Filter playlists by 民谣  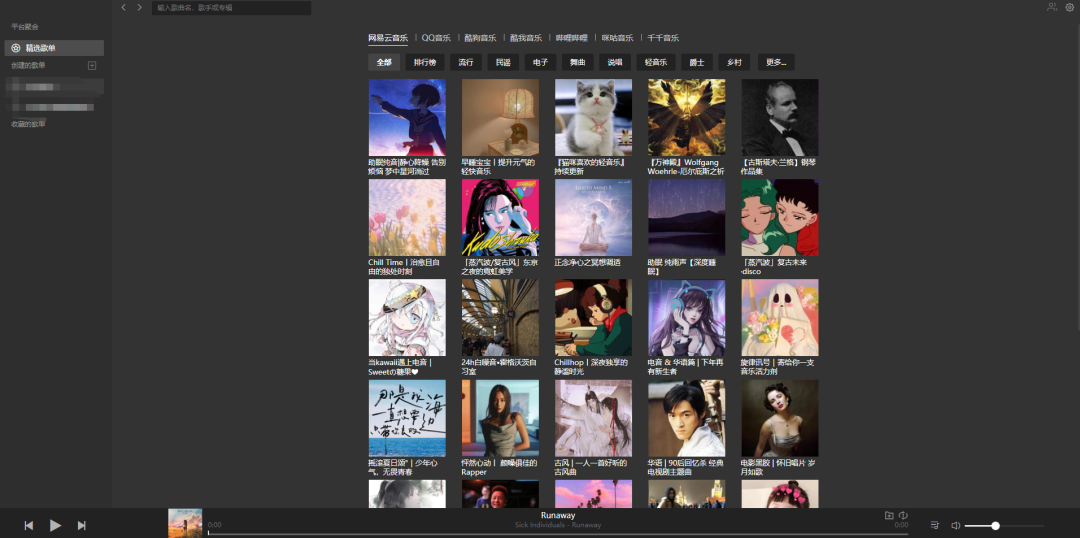tap(503, 62)
